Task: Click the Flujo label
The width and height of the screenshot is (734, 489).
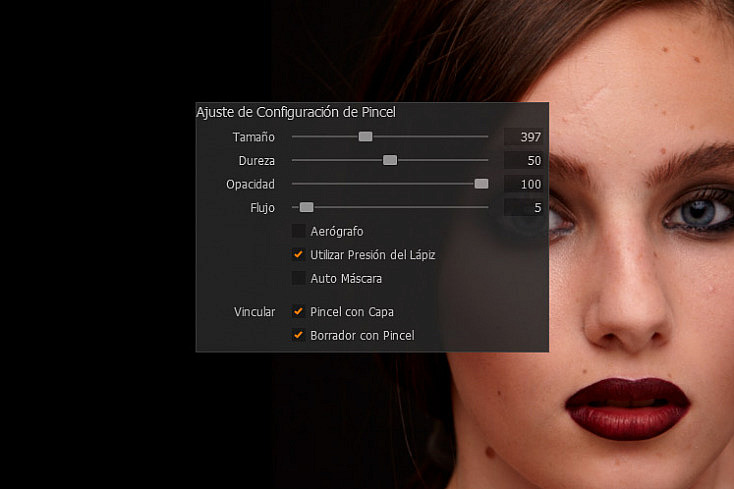Action: 262,208
